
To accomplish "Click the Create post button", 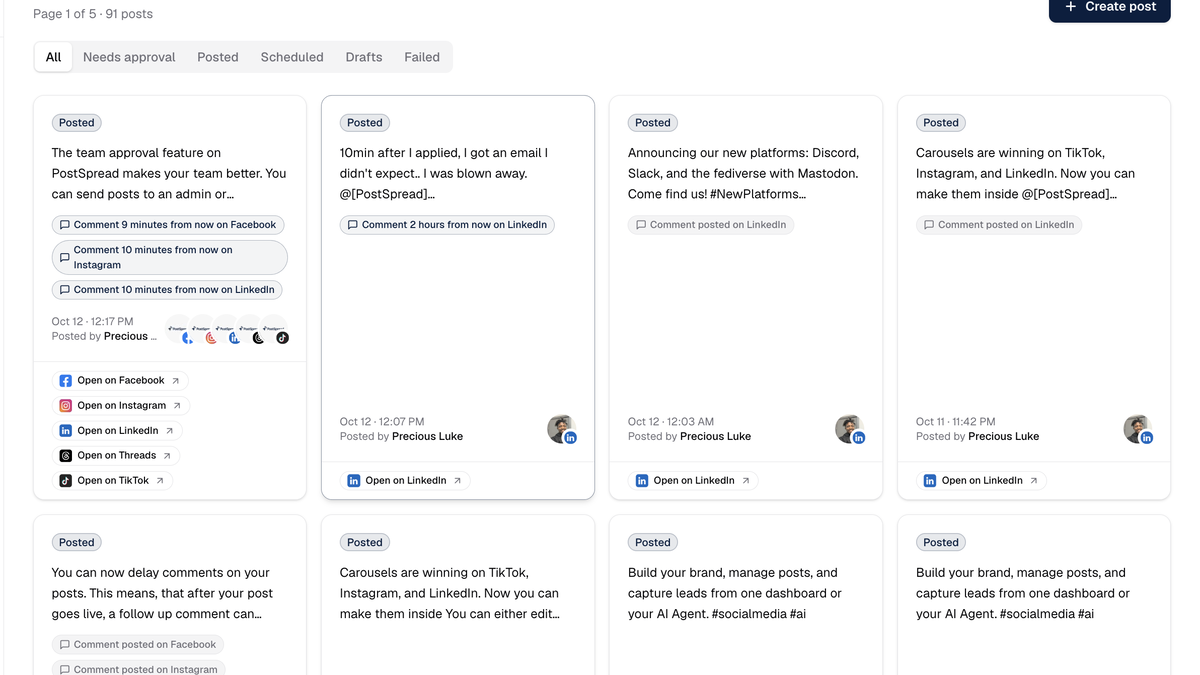I will (x=1110, y=8).
